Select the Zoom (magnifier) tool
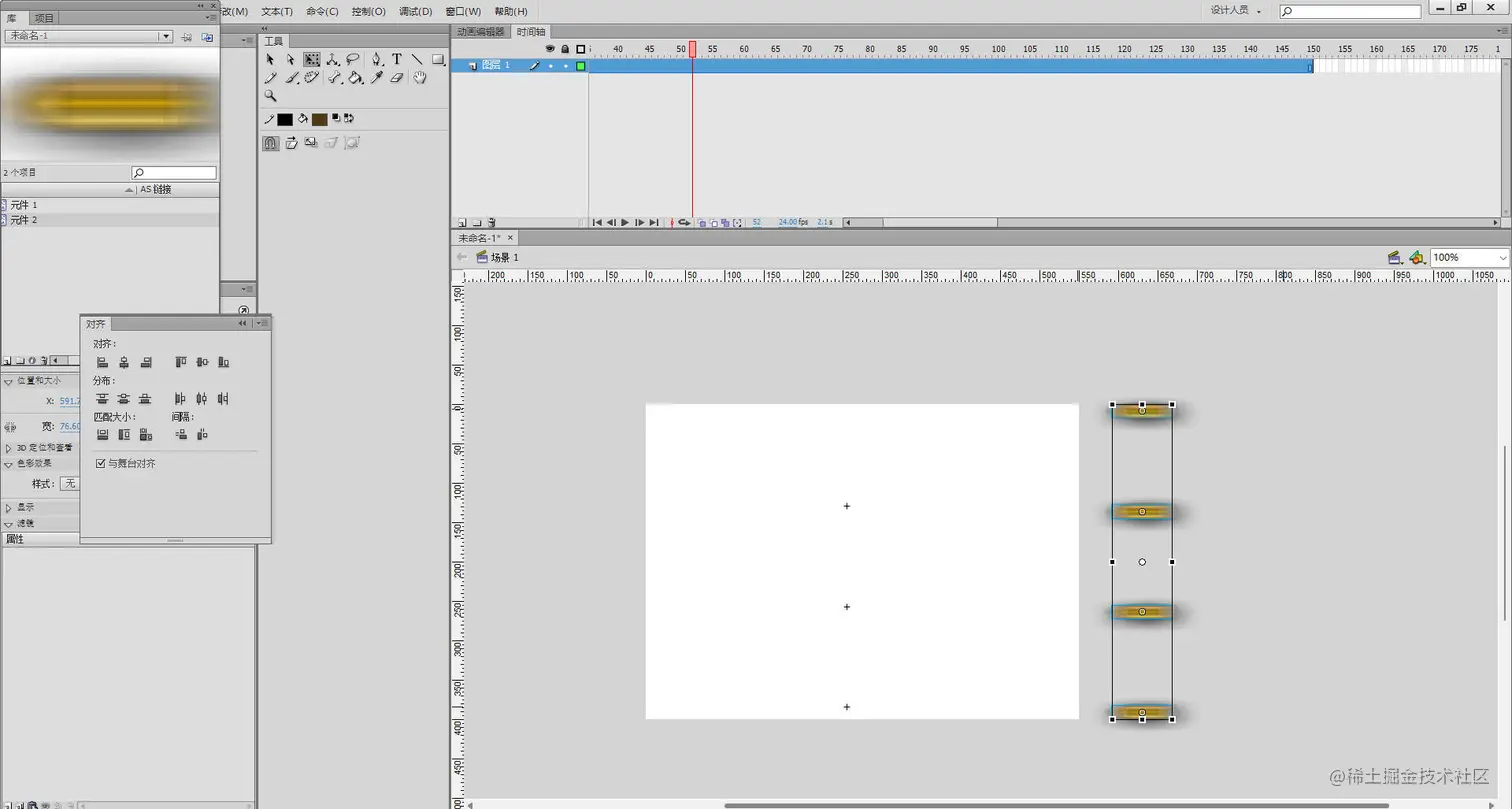Viewport: 1512px width, 809px height. 271,96
